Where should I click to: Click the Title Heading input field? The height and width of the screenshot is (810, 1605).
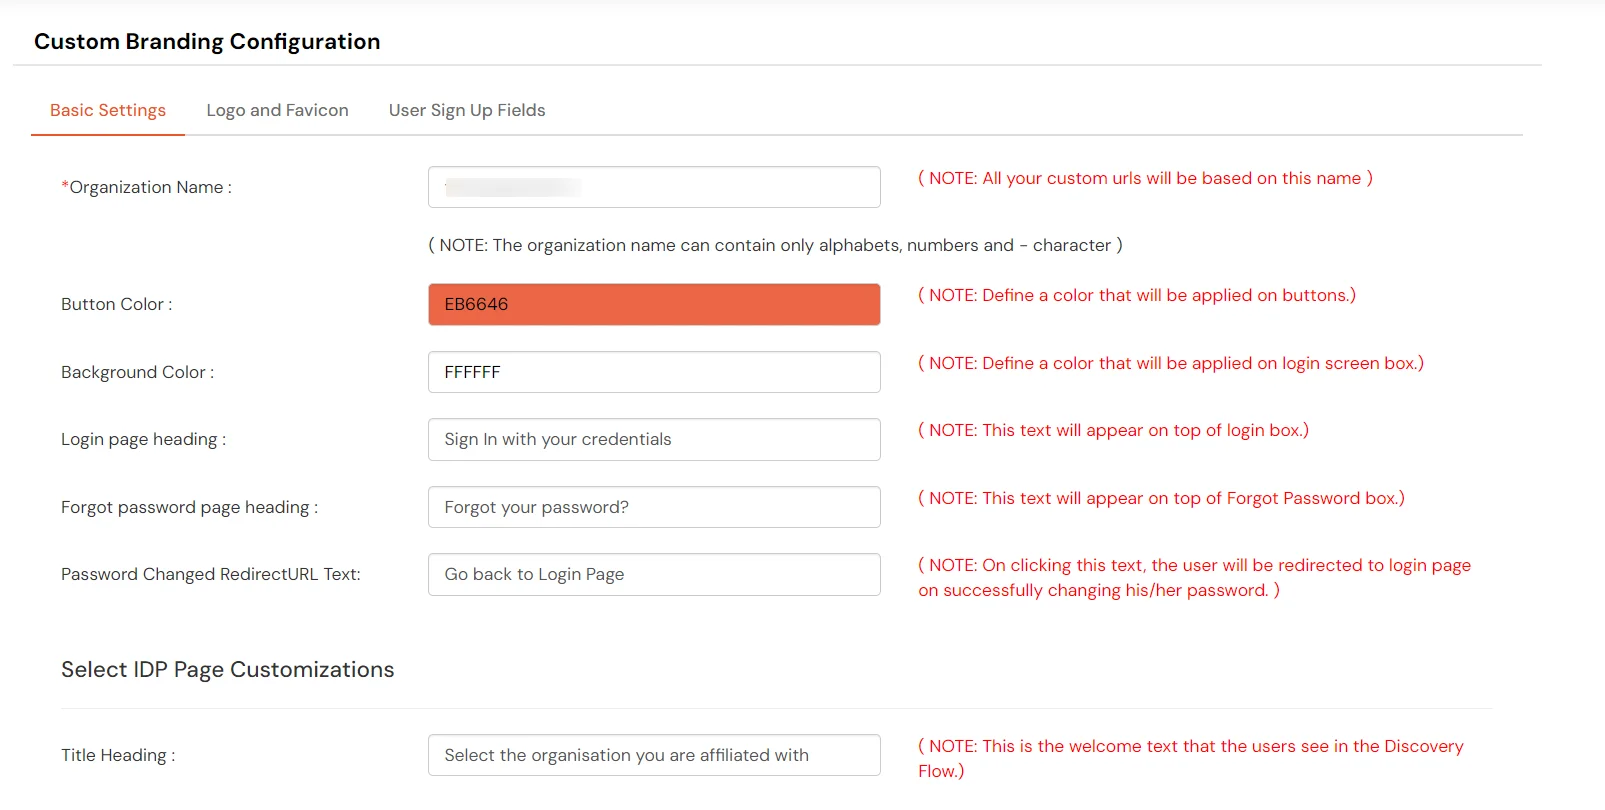coord(653,754)
